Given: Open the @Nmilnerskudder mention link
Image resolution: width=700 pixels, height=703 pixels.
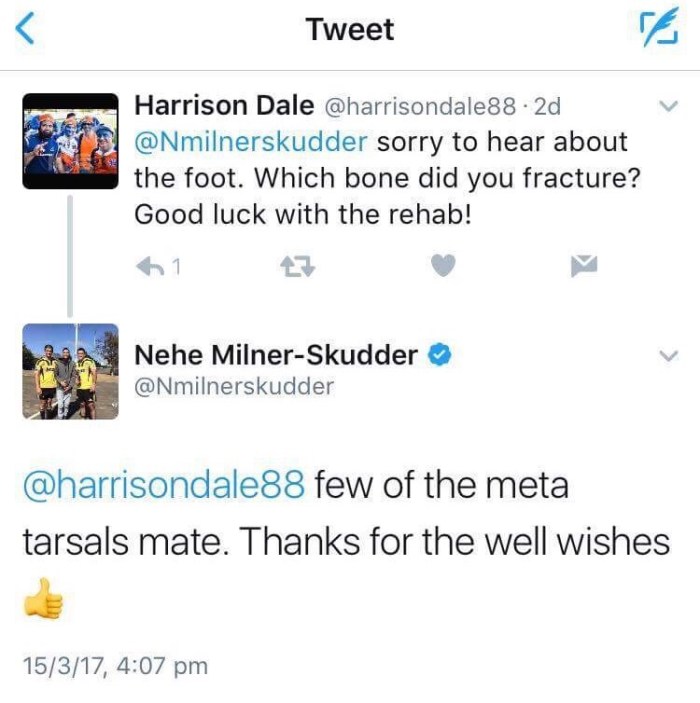Looking at the screenshot, I should (x=250, y=141).
